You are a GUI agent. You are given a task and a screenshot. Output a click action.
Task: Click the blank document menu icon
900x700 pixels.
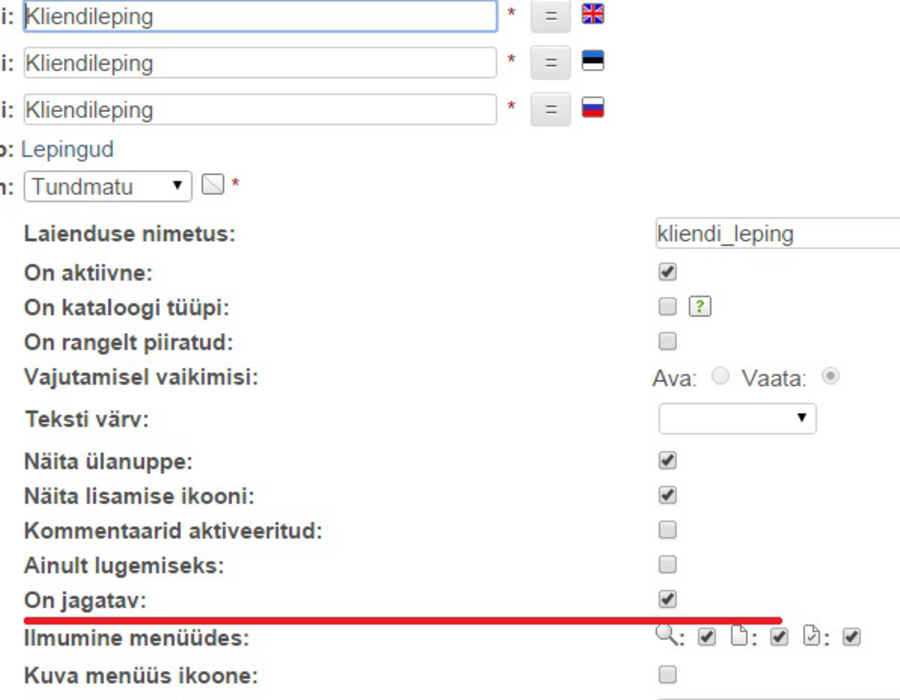[739, 636]
